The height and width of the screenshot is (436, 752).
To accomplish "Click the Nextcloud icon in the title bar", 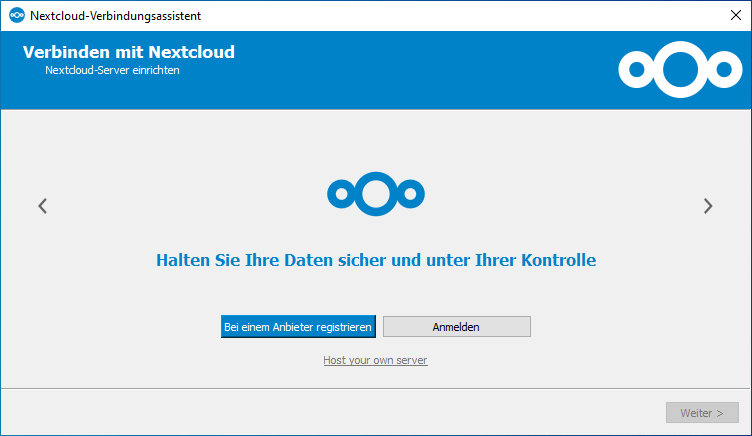I will (15, 15).
